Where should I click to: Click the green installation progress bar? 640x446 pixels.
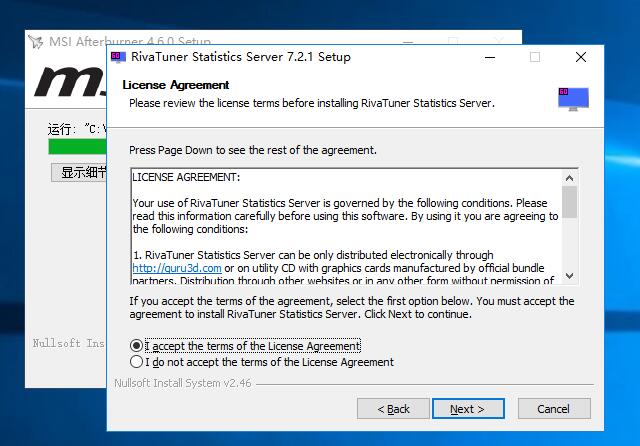click(x=76, y=147)
